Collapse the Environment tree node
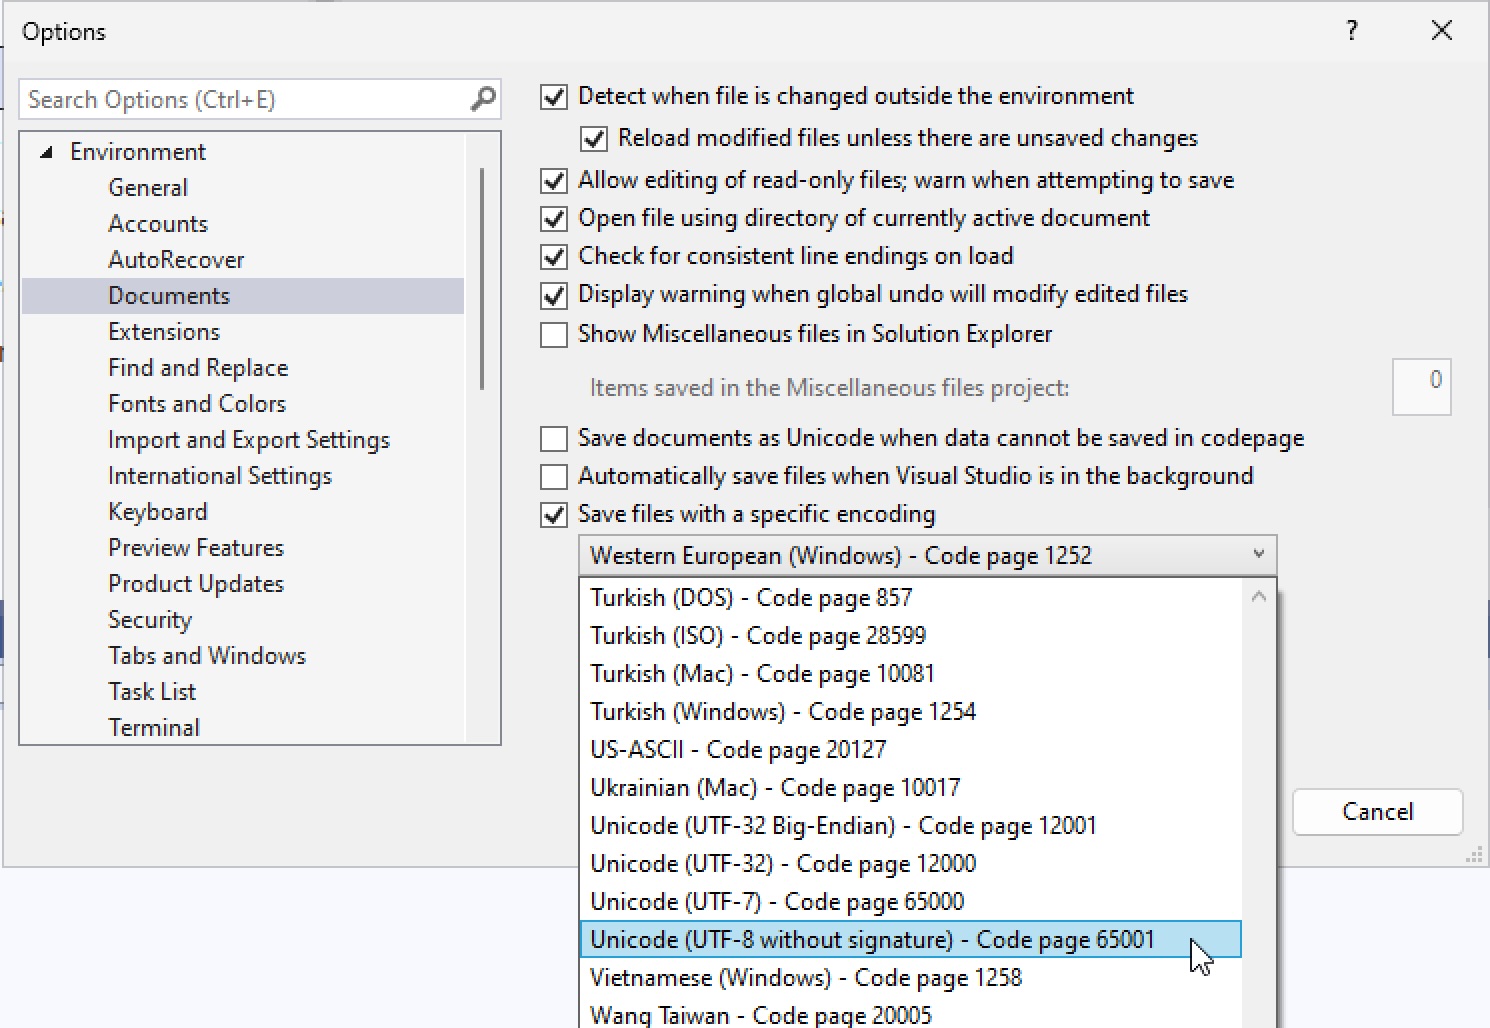This screenshot has width=1490, height=1028. tap(44, 151)
